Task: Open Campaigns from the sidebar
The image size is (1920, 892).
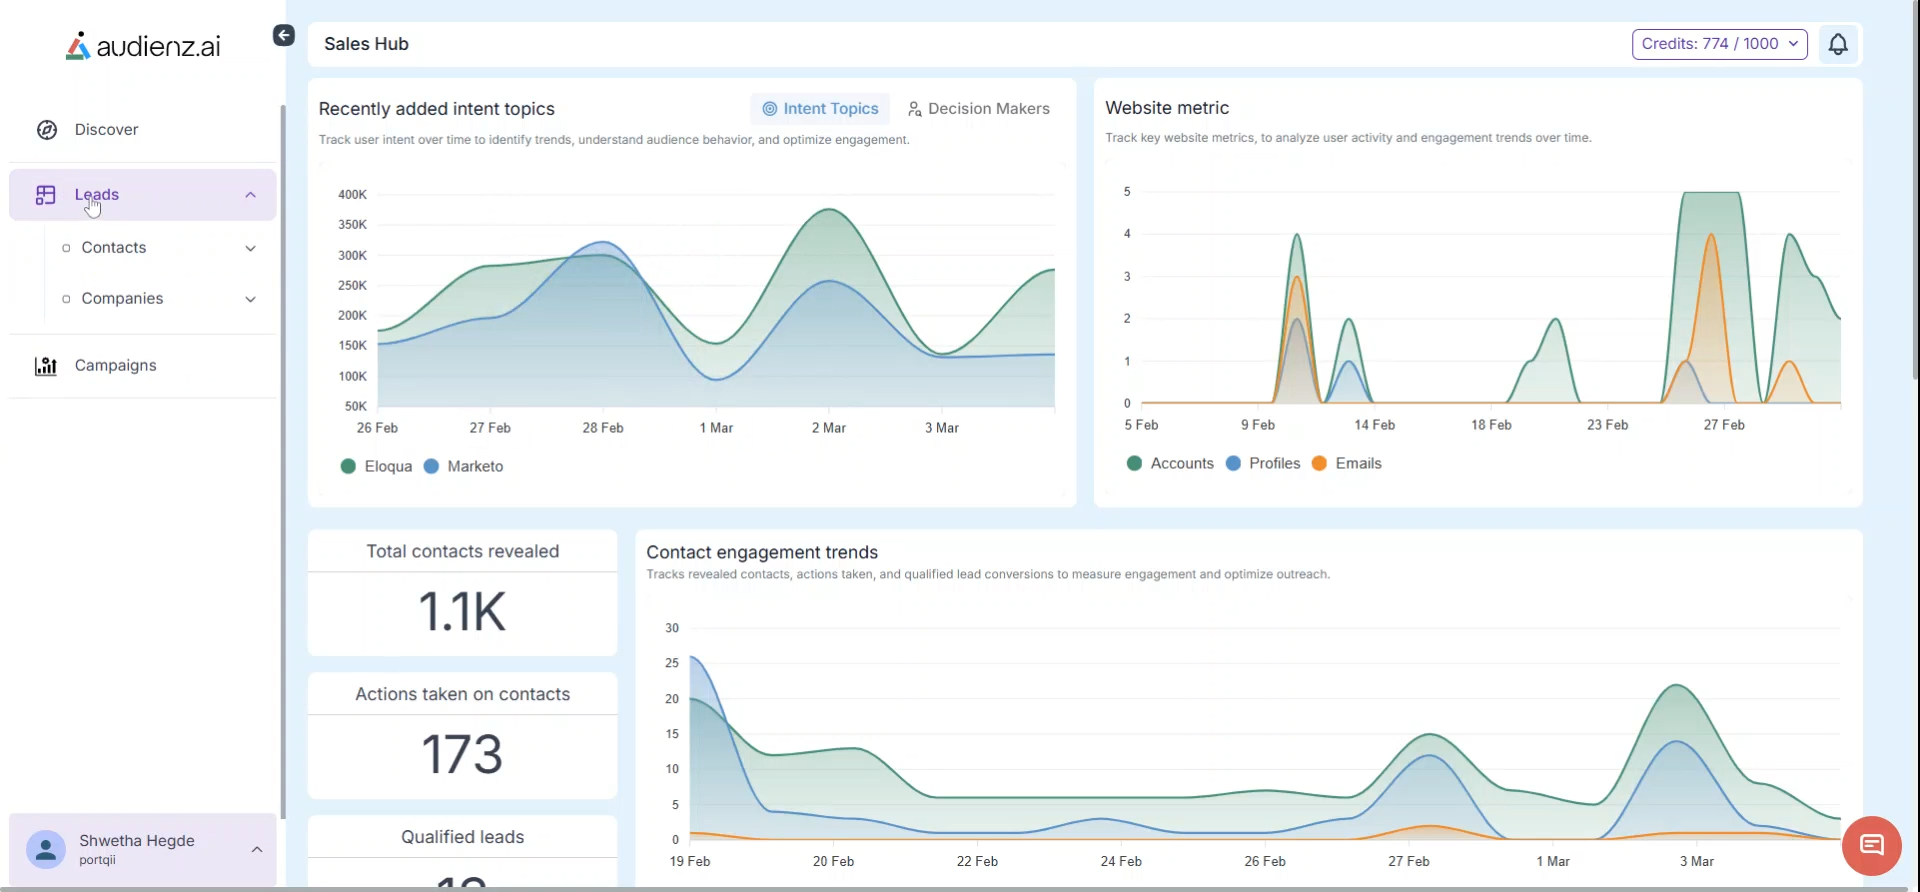Action: click(x=115, y=366)
